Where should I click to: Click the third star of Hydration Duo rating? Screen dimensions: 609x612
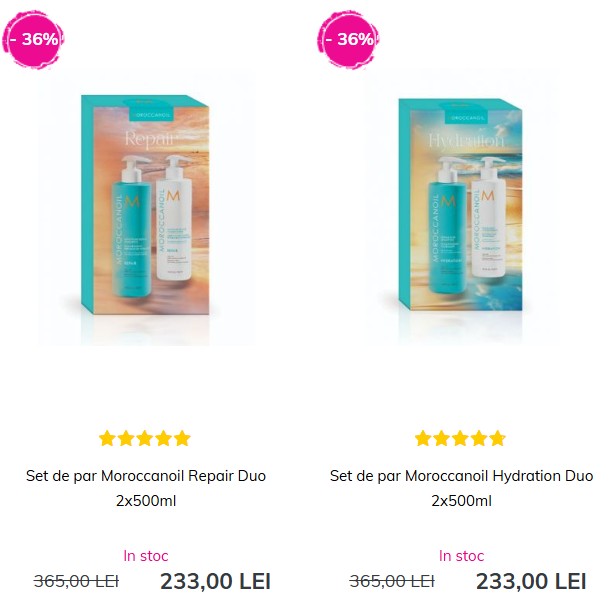[460, 439]
